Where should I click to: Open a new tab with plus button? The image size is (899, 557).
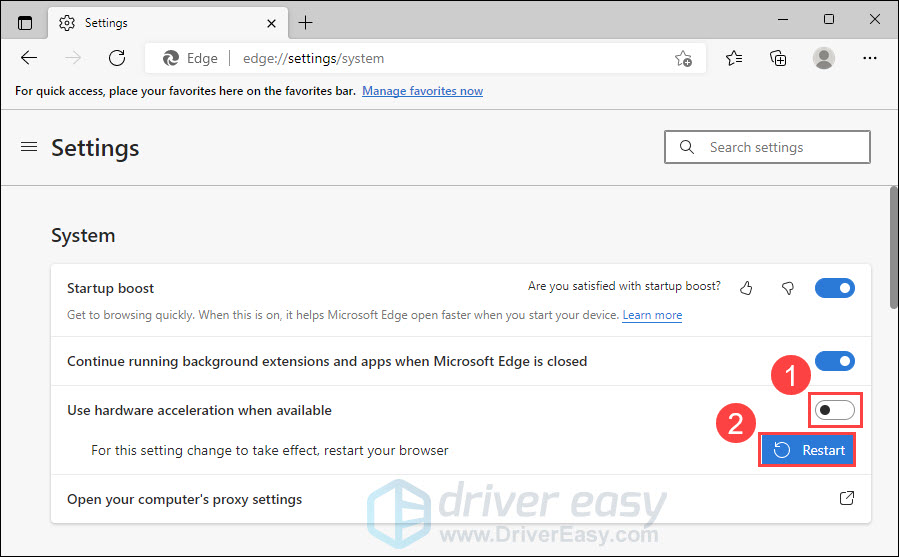305,21
